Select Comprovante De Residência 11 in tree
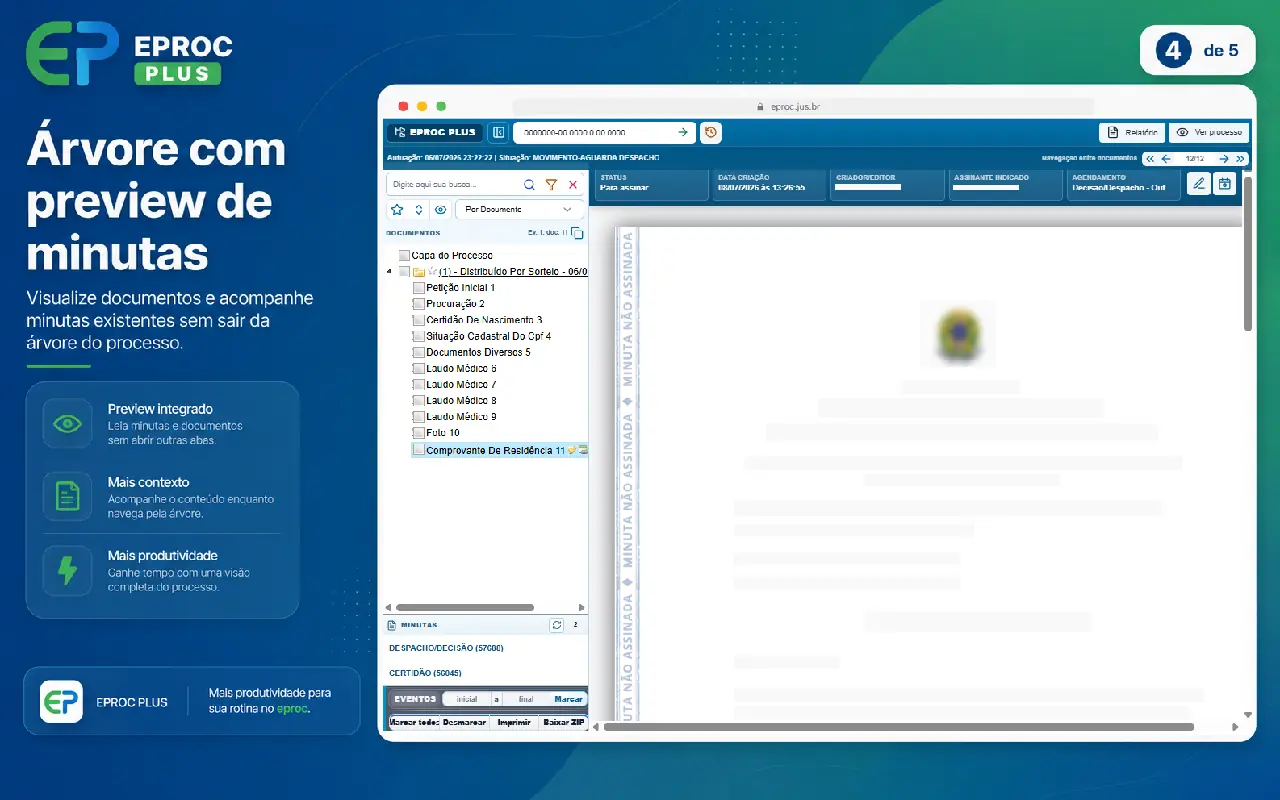The image size is (1280, 800). click(x=495, y=451)
